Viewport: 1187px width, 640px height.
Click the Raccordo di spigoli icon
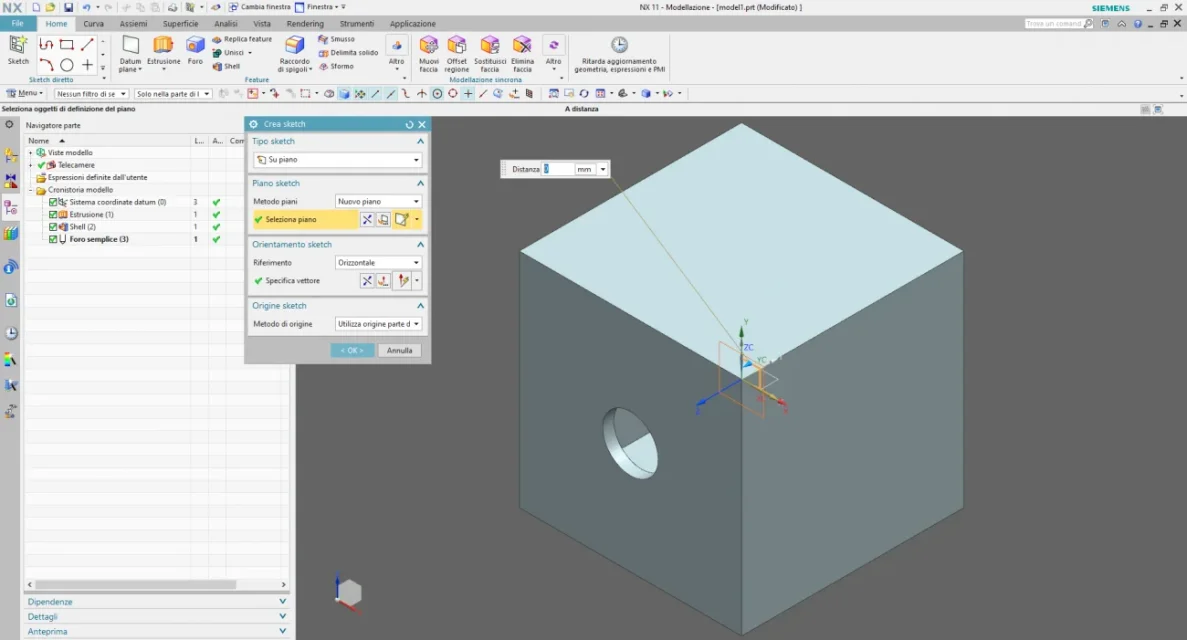[x=294, y=45]
